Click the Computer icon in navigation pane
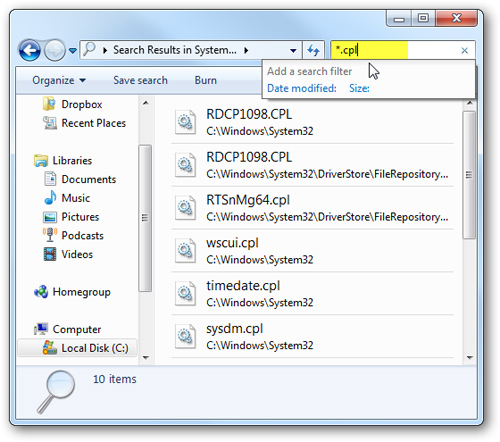Image resolution: width=500 pixels, height=442 pixels. click(41, 329)
